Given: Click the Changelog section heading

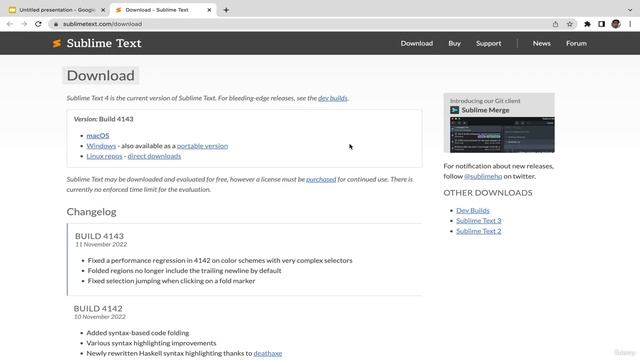Looking at the screenshot, I should [91, 212].
